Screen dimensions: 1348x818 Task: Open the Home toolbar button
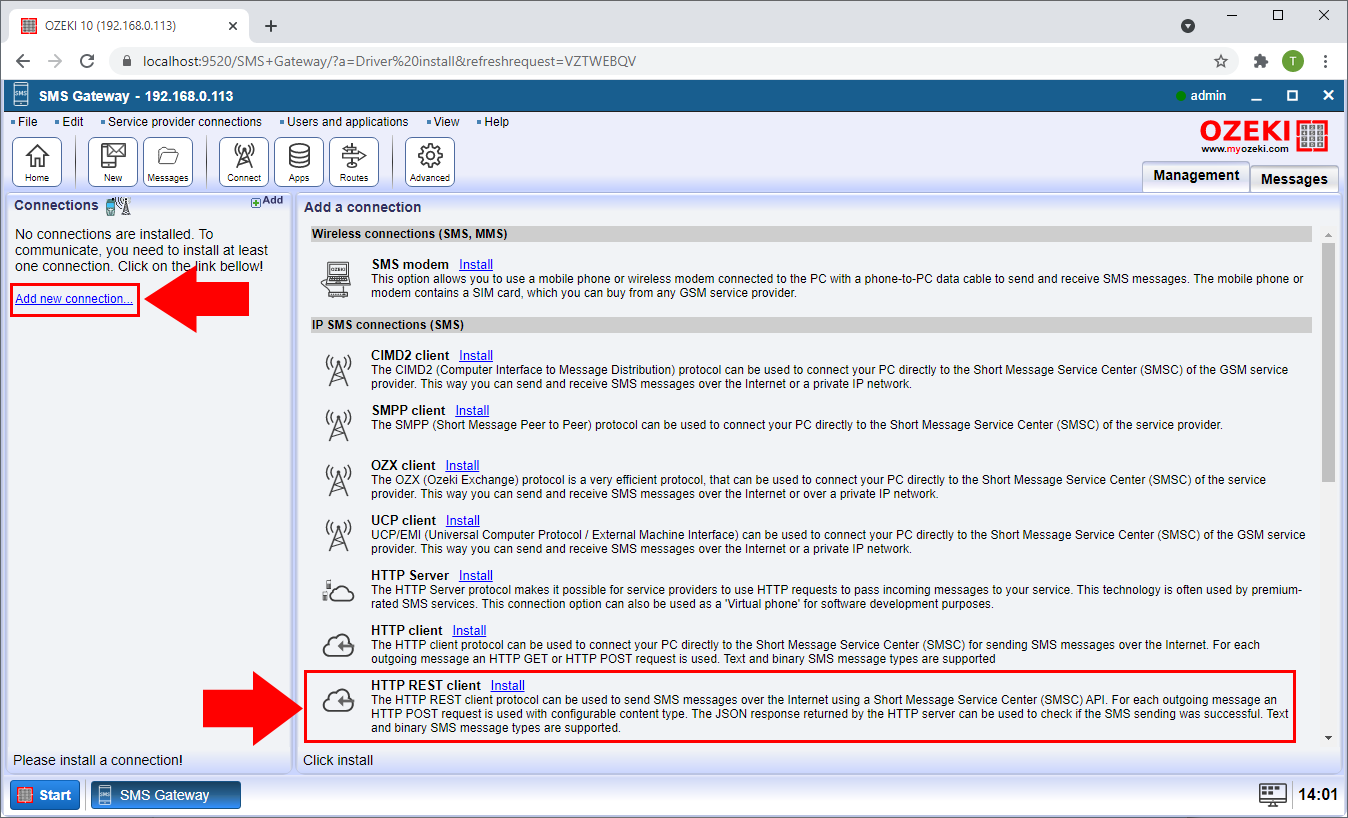(x=37, y=162)
